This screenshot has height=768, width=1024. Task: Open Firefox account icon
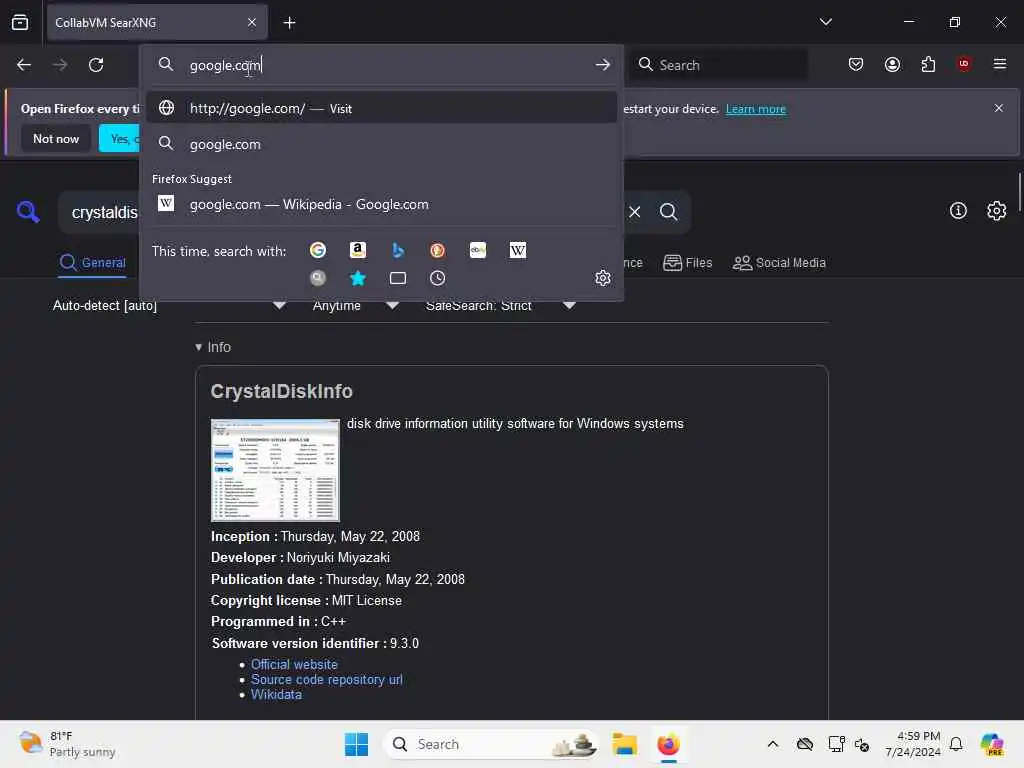pos(892,64)
